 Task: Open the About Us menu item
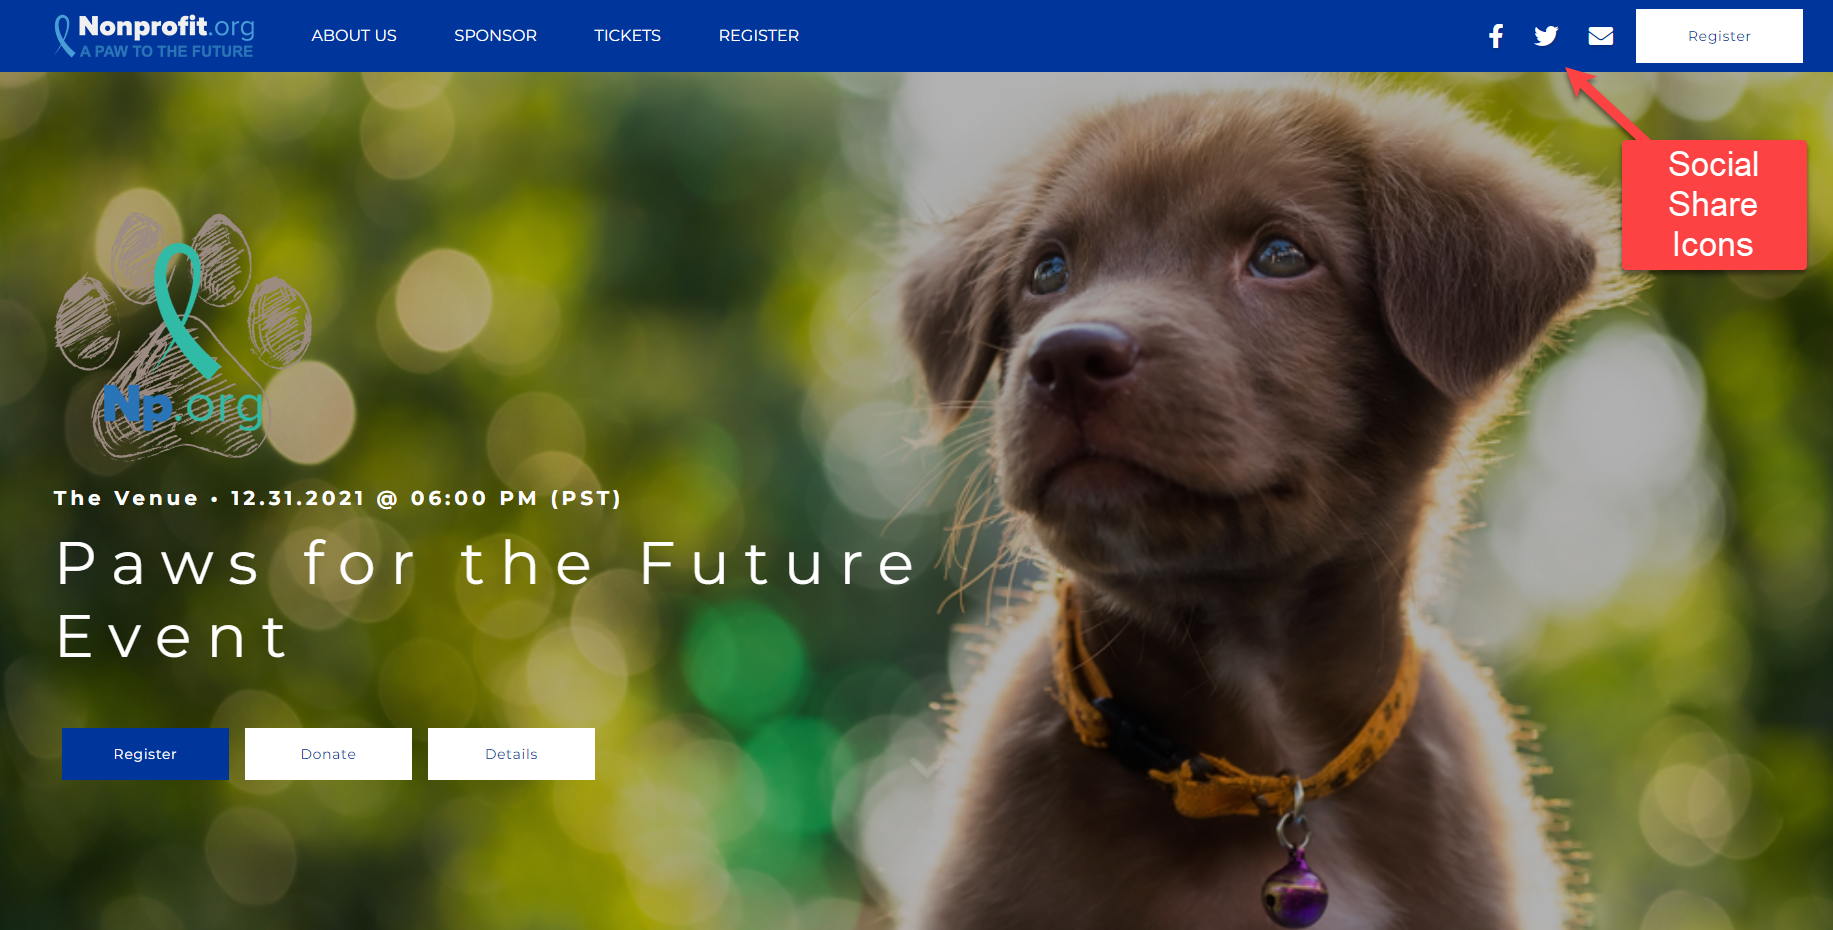(354, 36)
